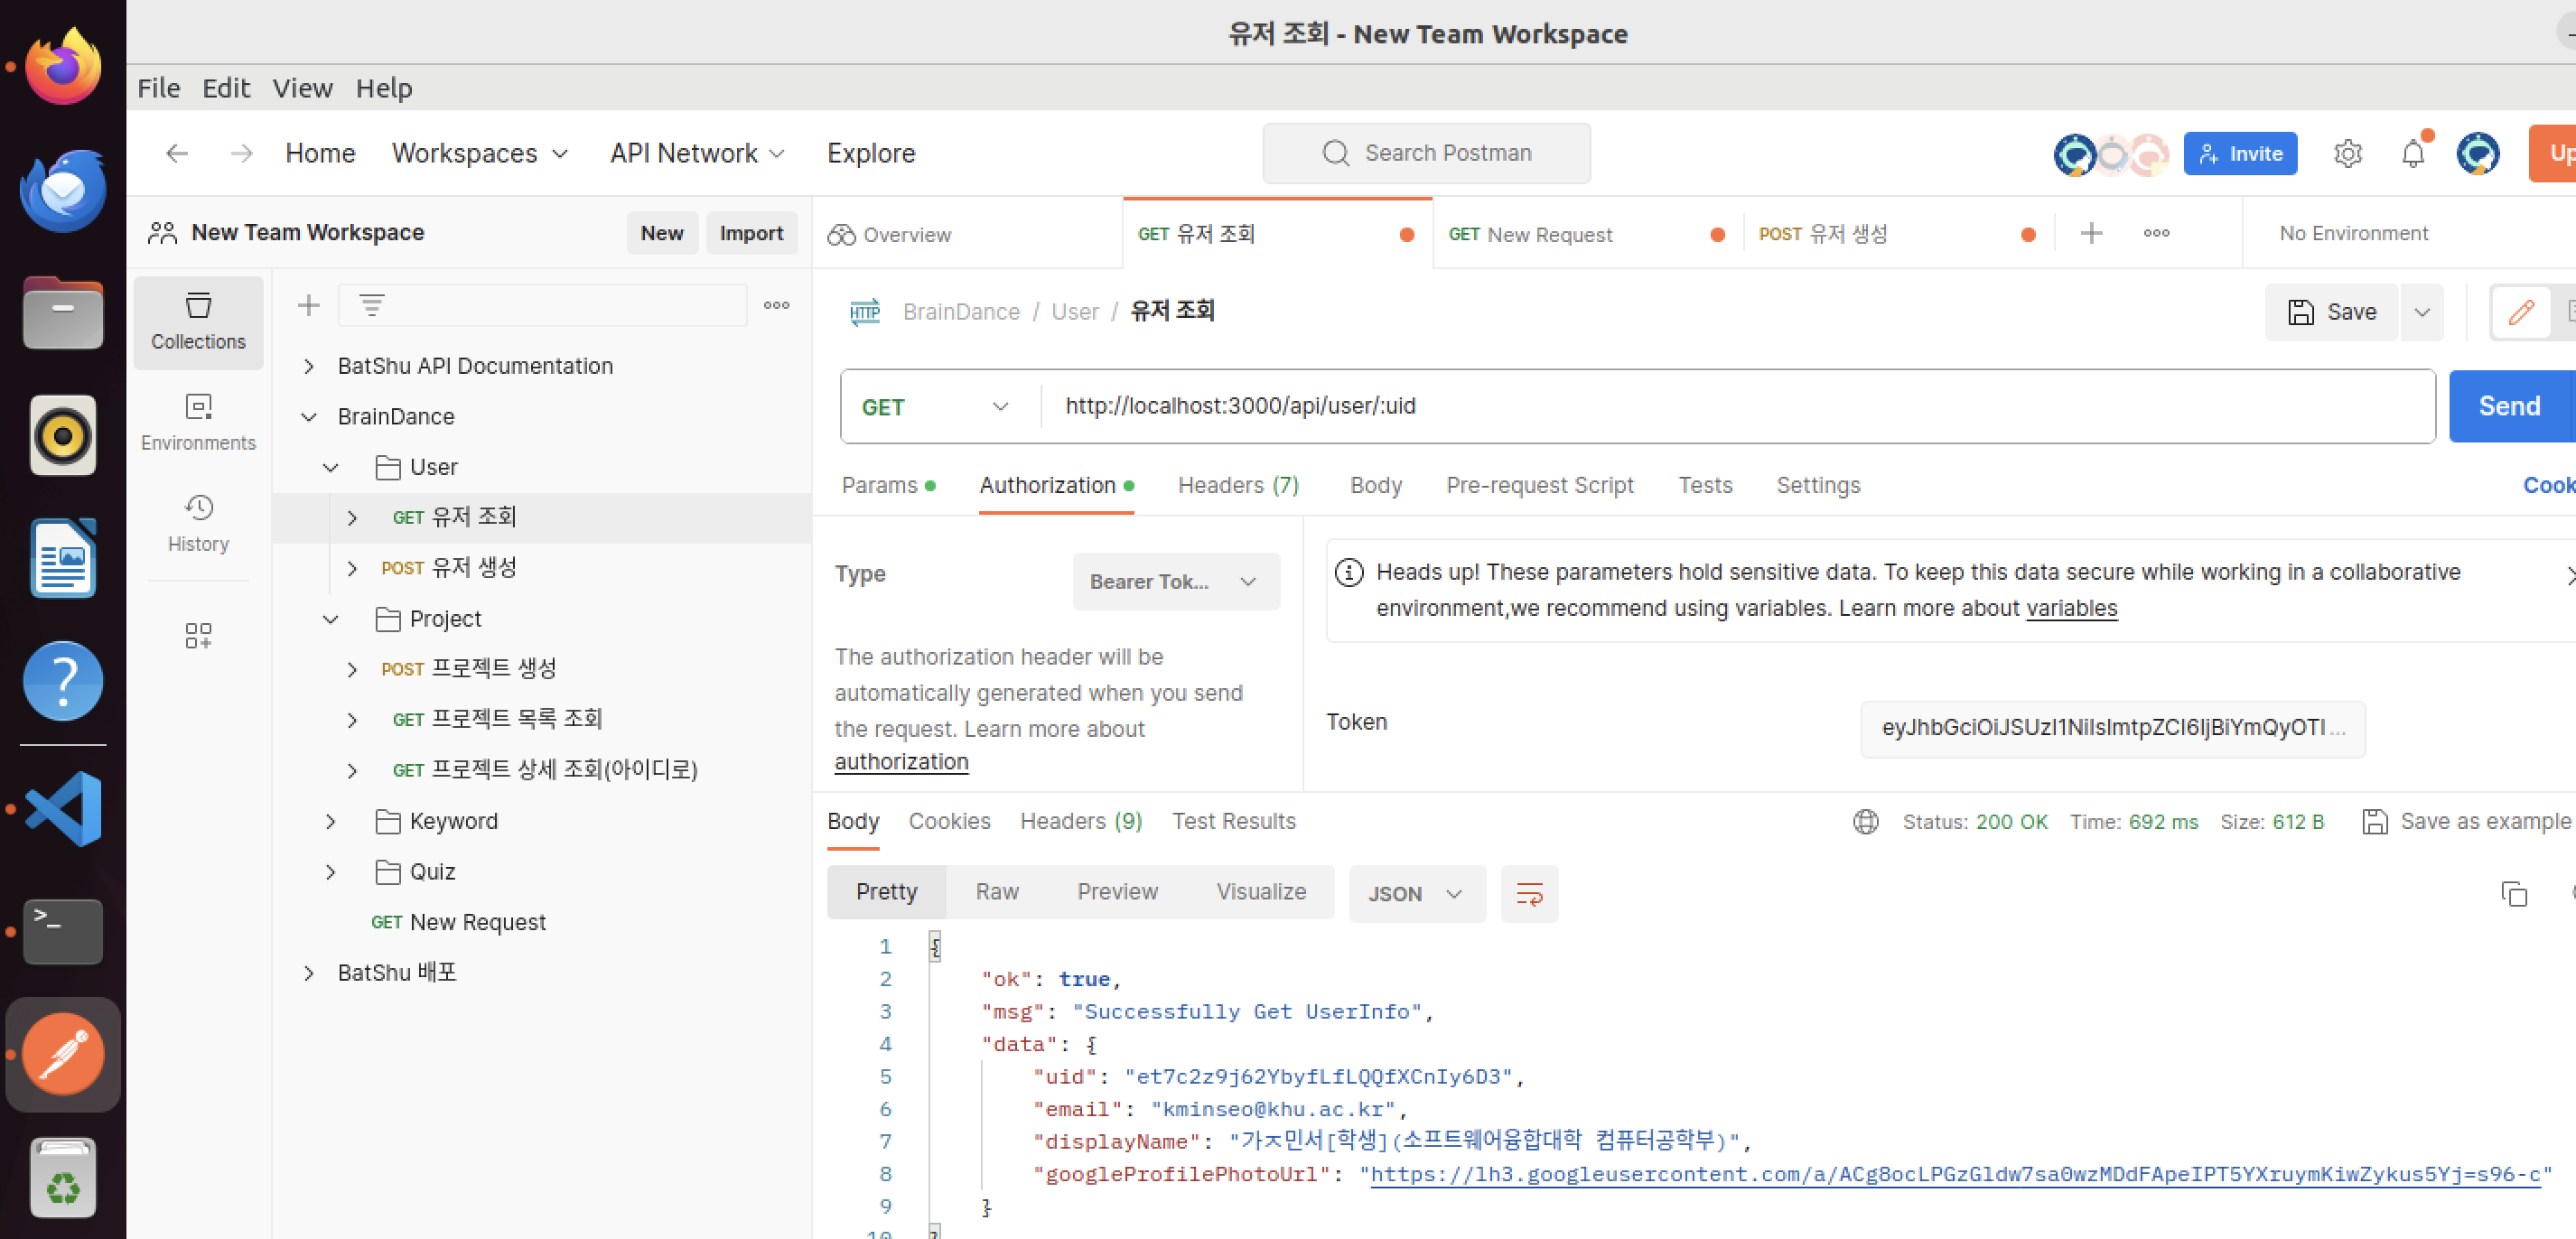Open the Settings gear icon
2576x1239 pixels.
tap(2347, 153)
